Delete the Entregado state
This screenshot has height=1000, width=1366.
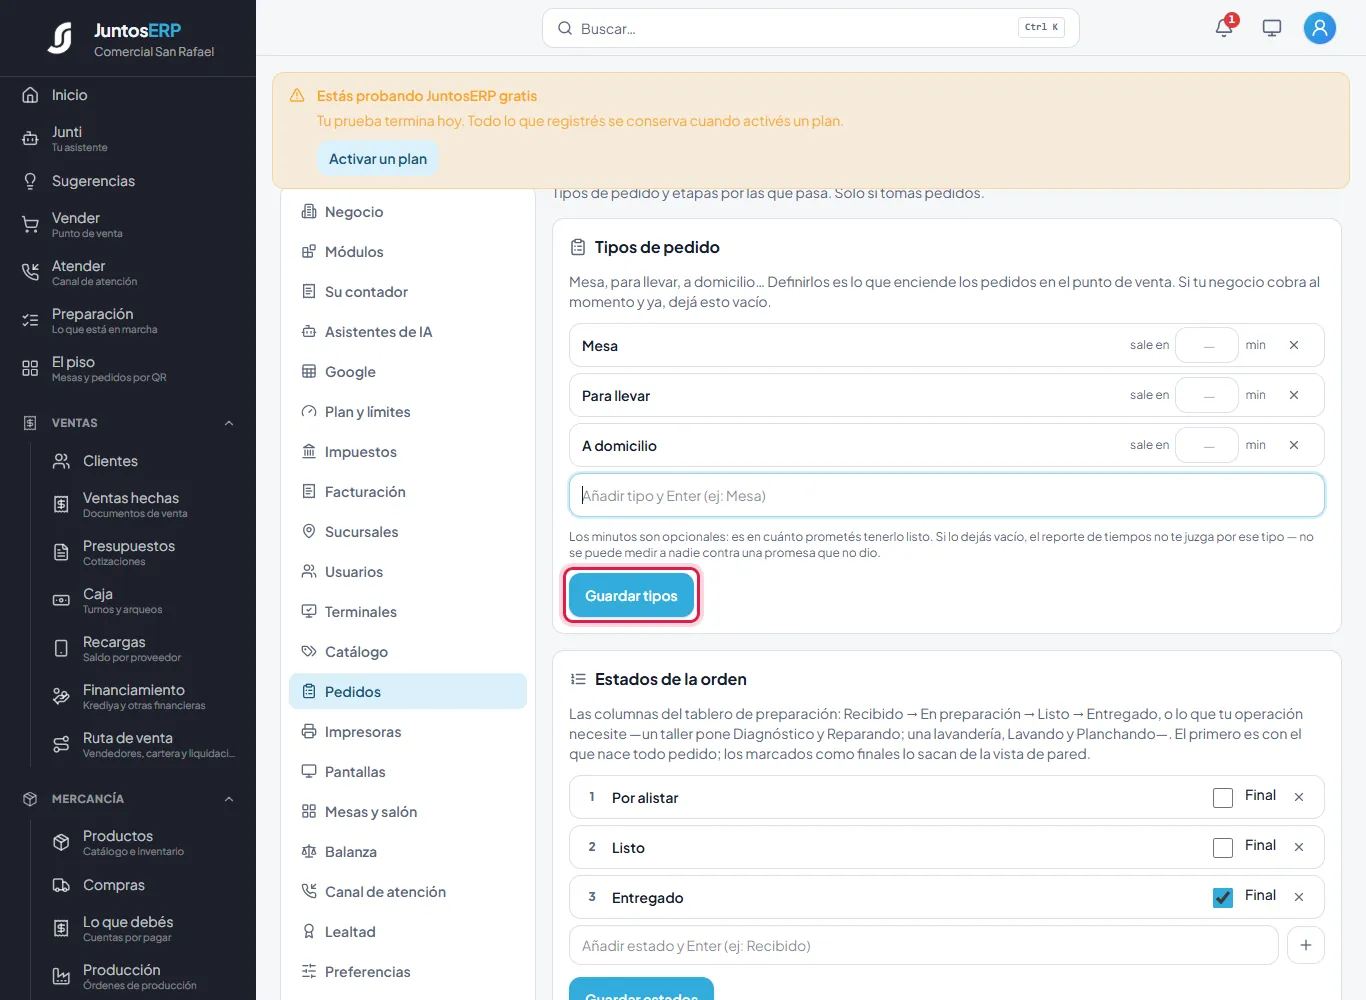(x=1299, y=897)
